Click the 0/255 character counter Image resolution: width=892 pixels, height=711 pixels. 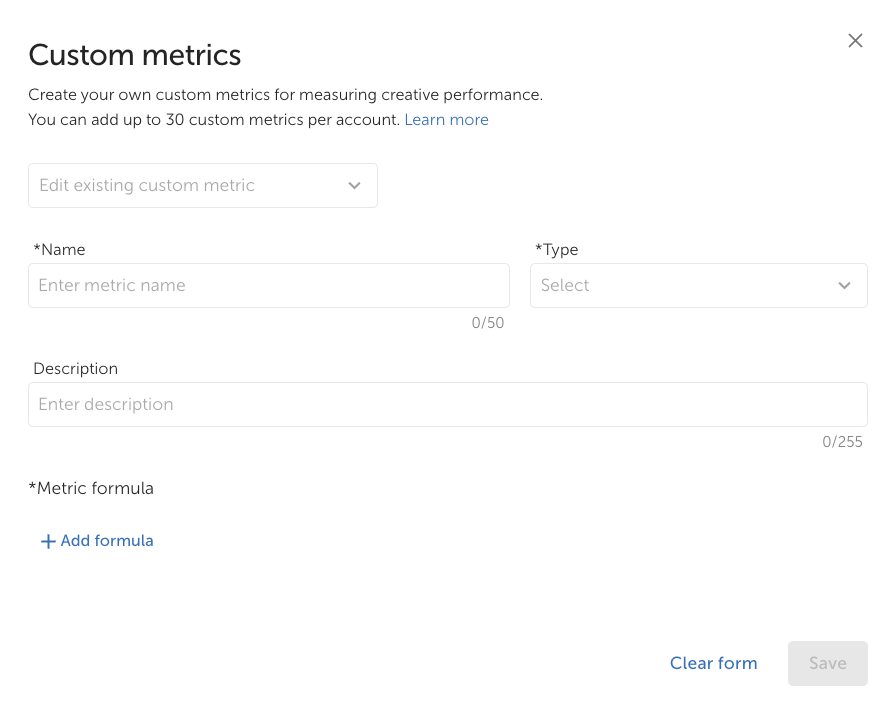pos(842,442)
